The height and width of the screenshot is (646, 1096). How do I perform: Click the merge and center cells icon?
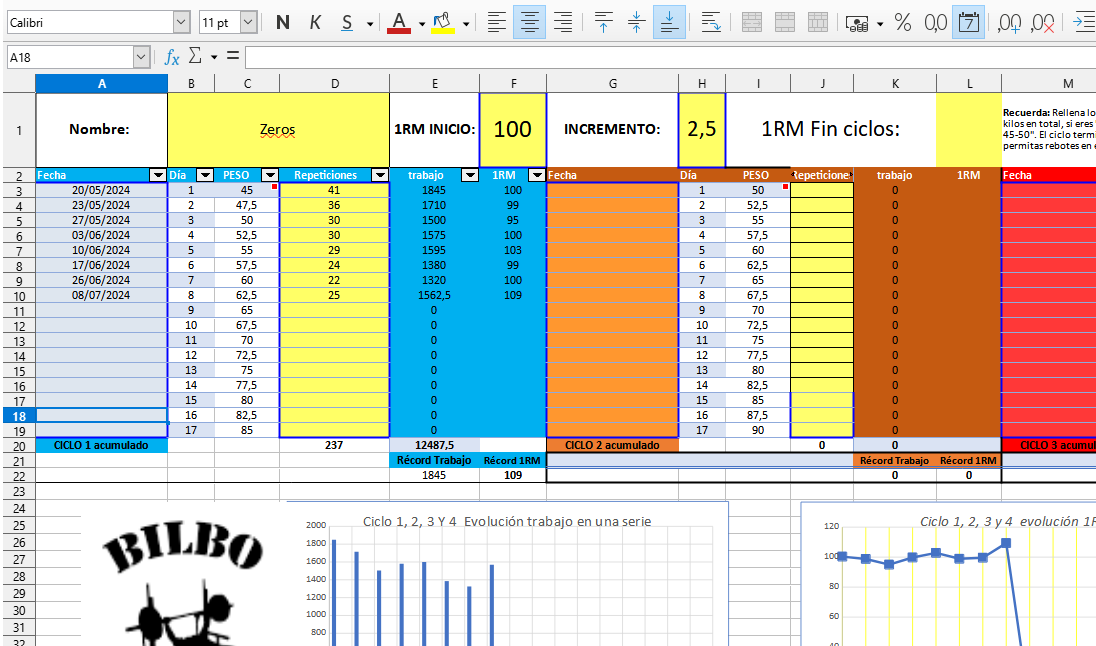pos(751,22)
